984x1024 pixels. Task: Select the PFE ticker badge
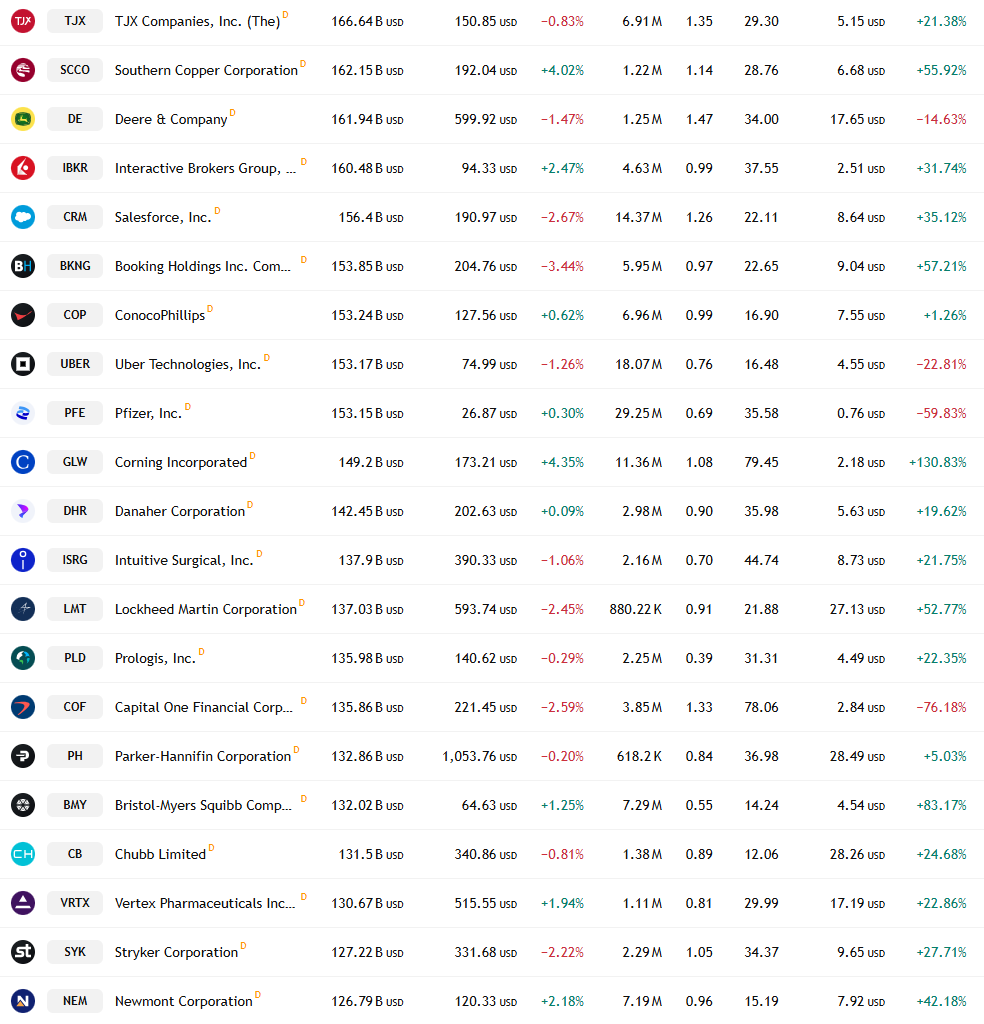tap(75, 413)
